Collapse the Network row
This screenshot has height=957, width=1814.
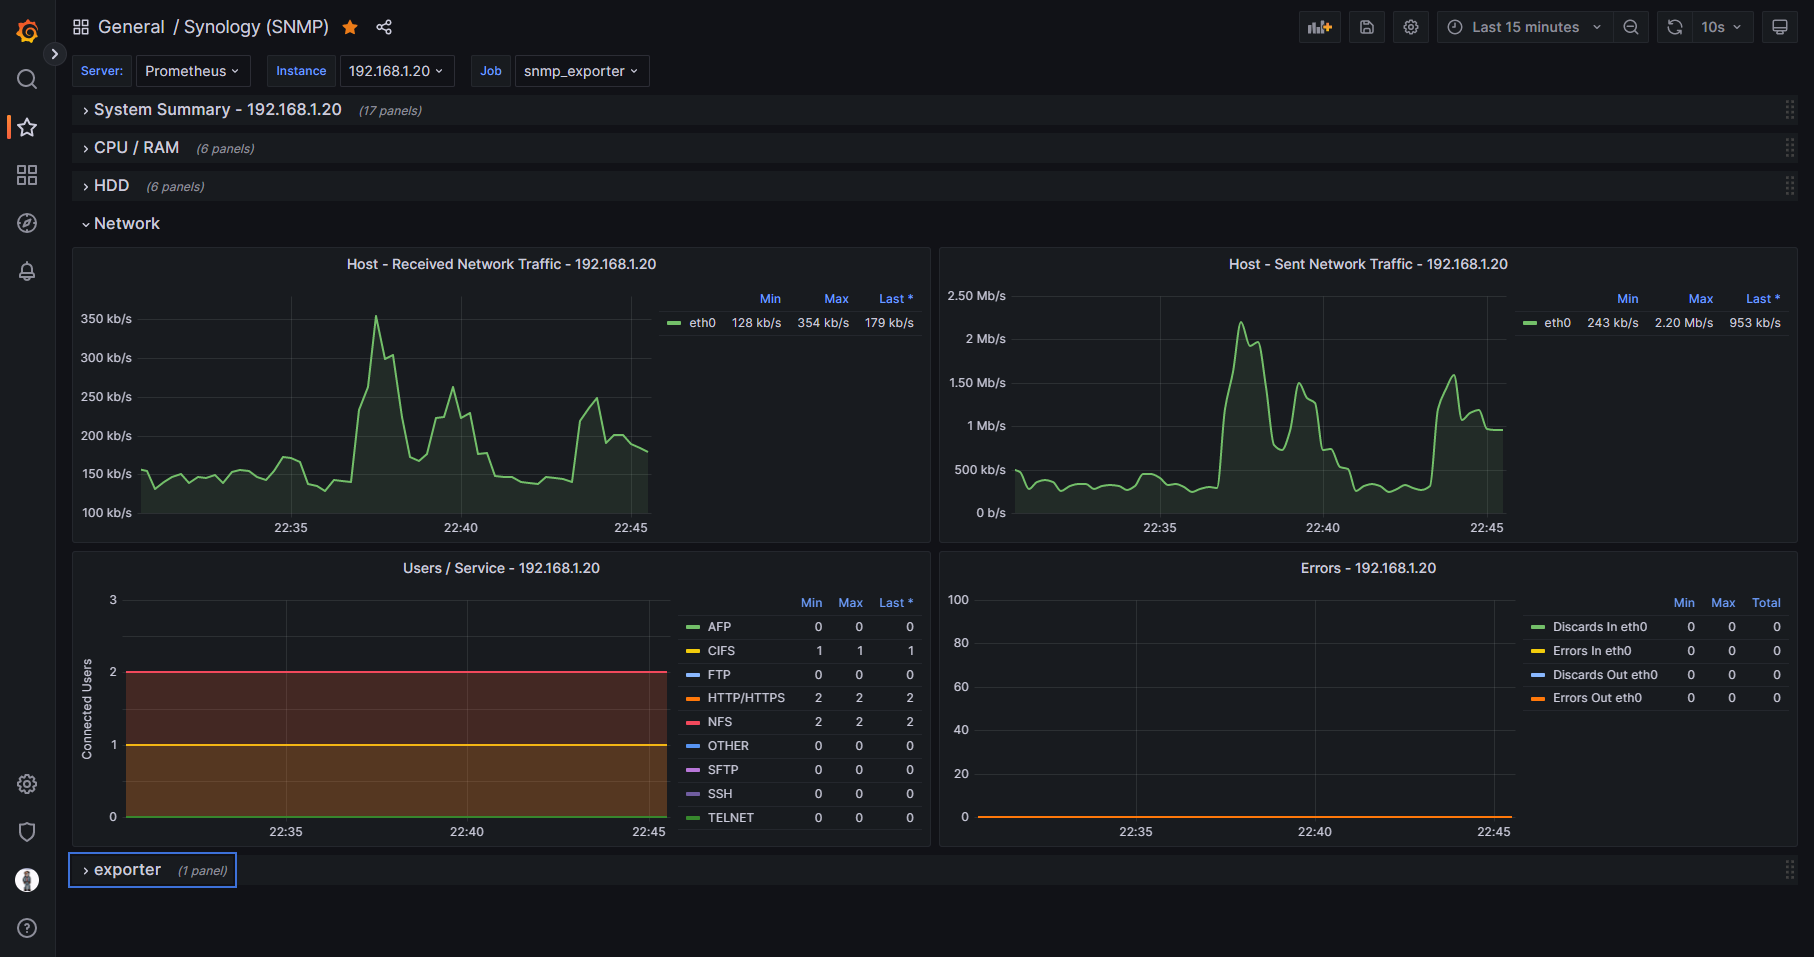126,224
